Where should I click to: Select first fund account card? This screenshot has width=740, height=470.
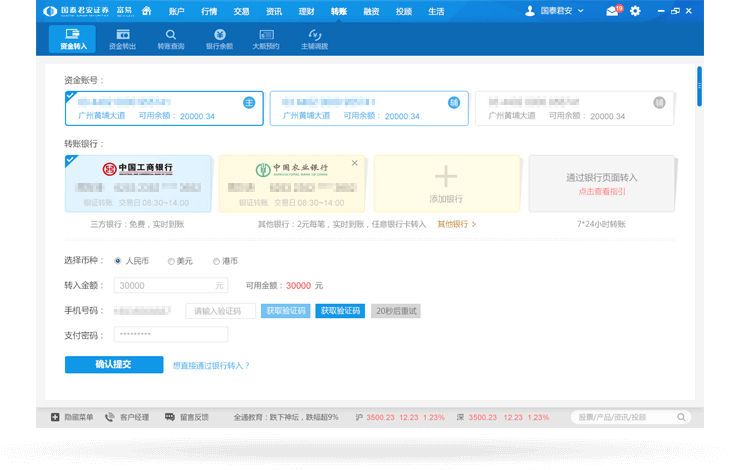click(x=164, y=109)
